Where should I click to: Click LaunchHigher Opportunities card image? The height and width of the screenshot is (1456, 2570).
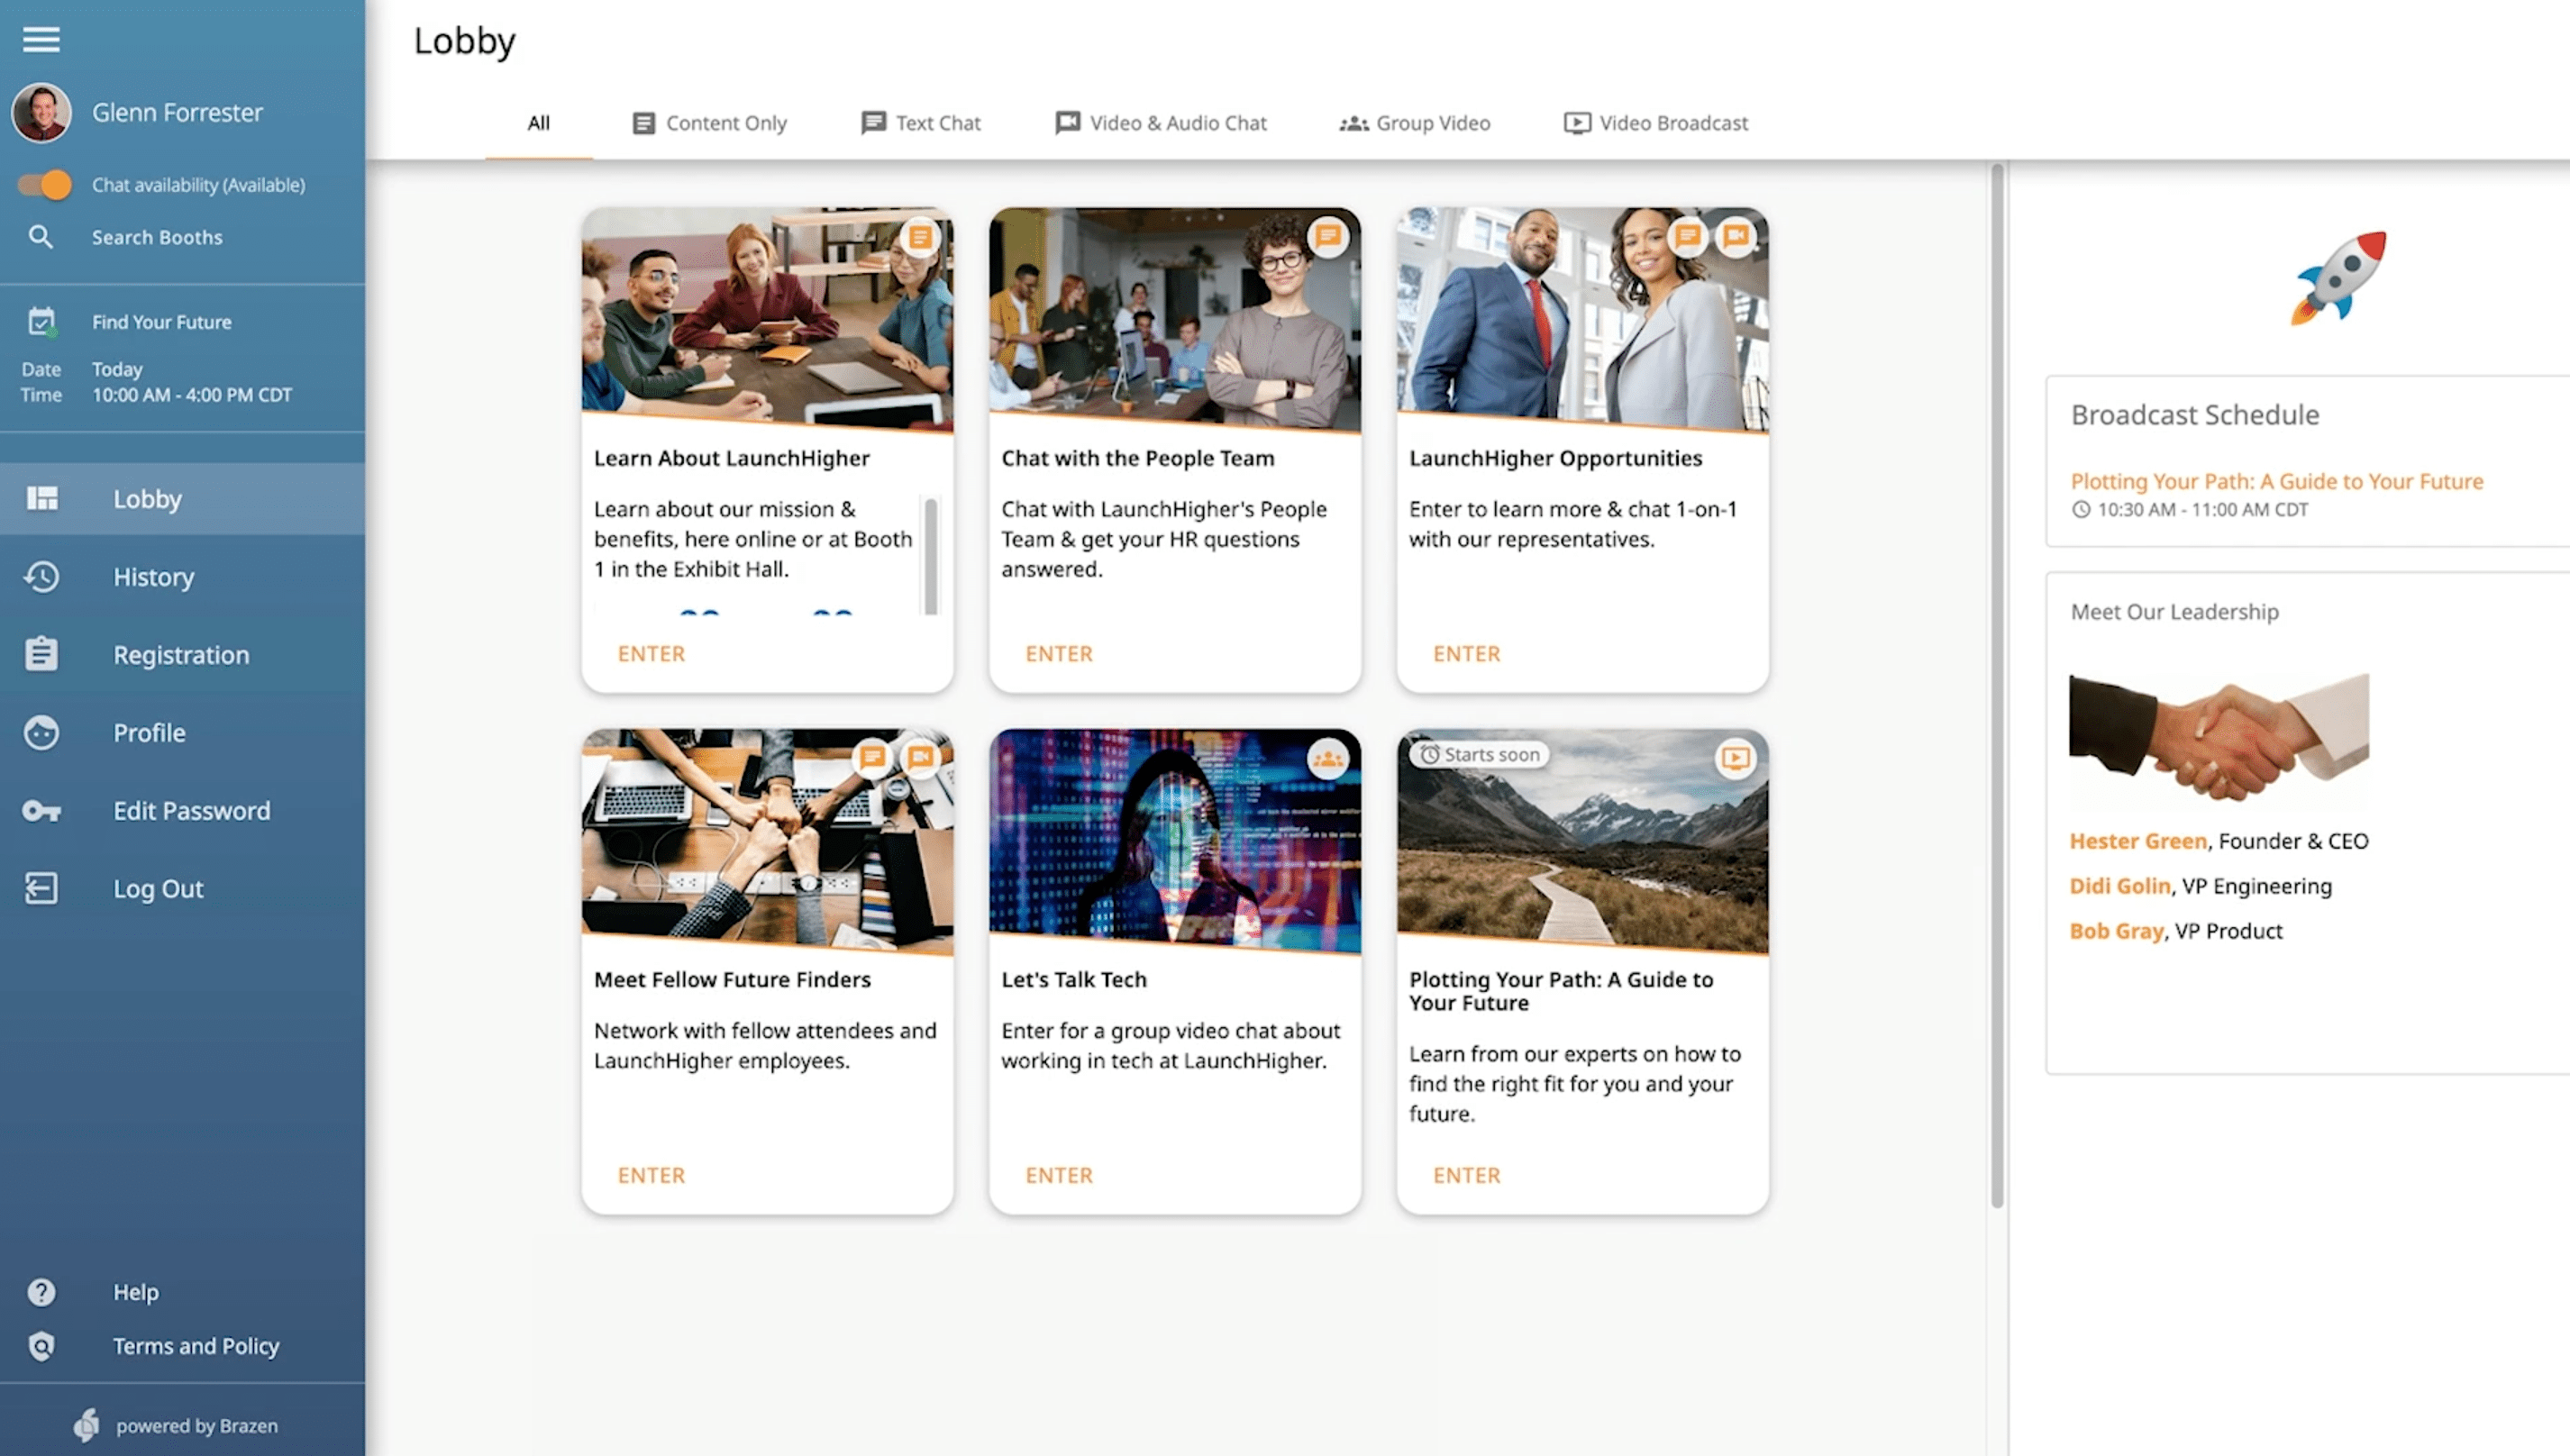tap(1582, 320)
